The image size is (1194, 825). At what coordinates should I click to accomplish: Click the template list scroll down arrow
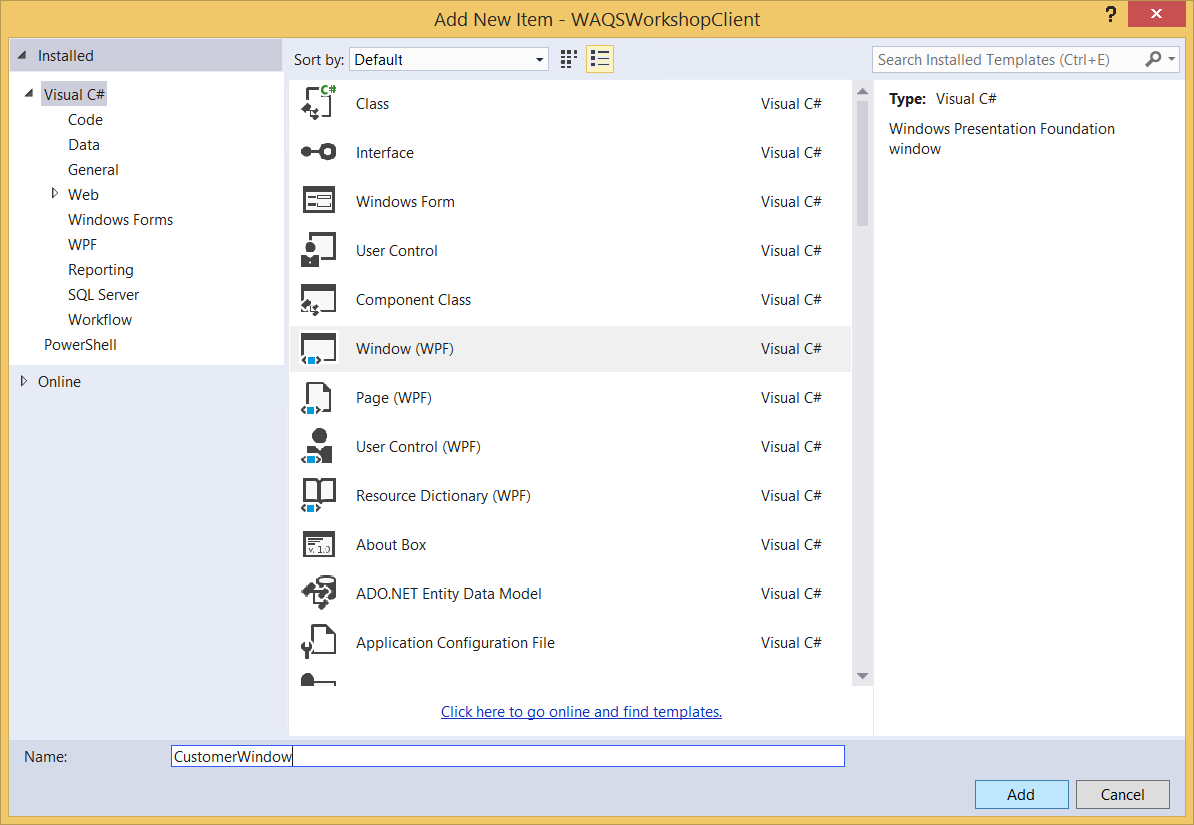tap(862, 676)
